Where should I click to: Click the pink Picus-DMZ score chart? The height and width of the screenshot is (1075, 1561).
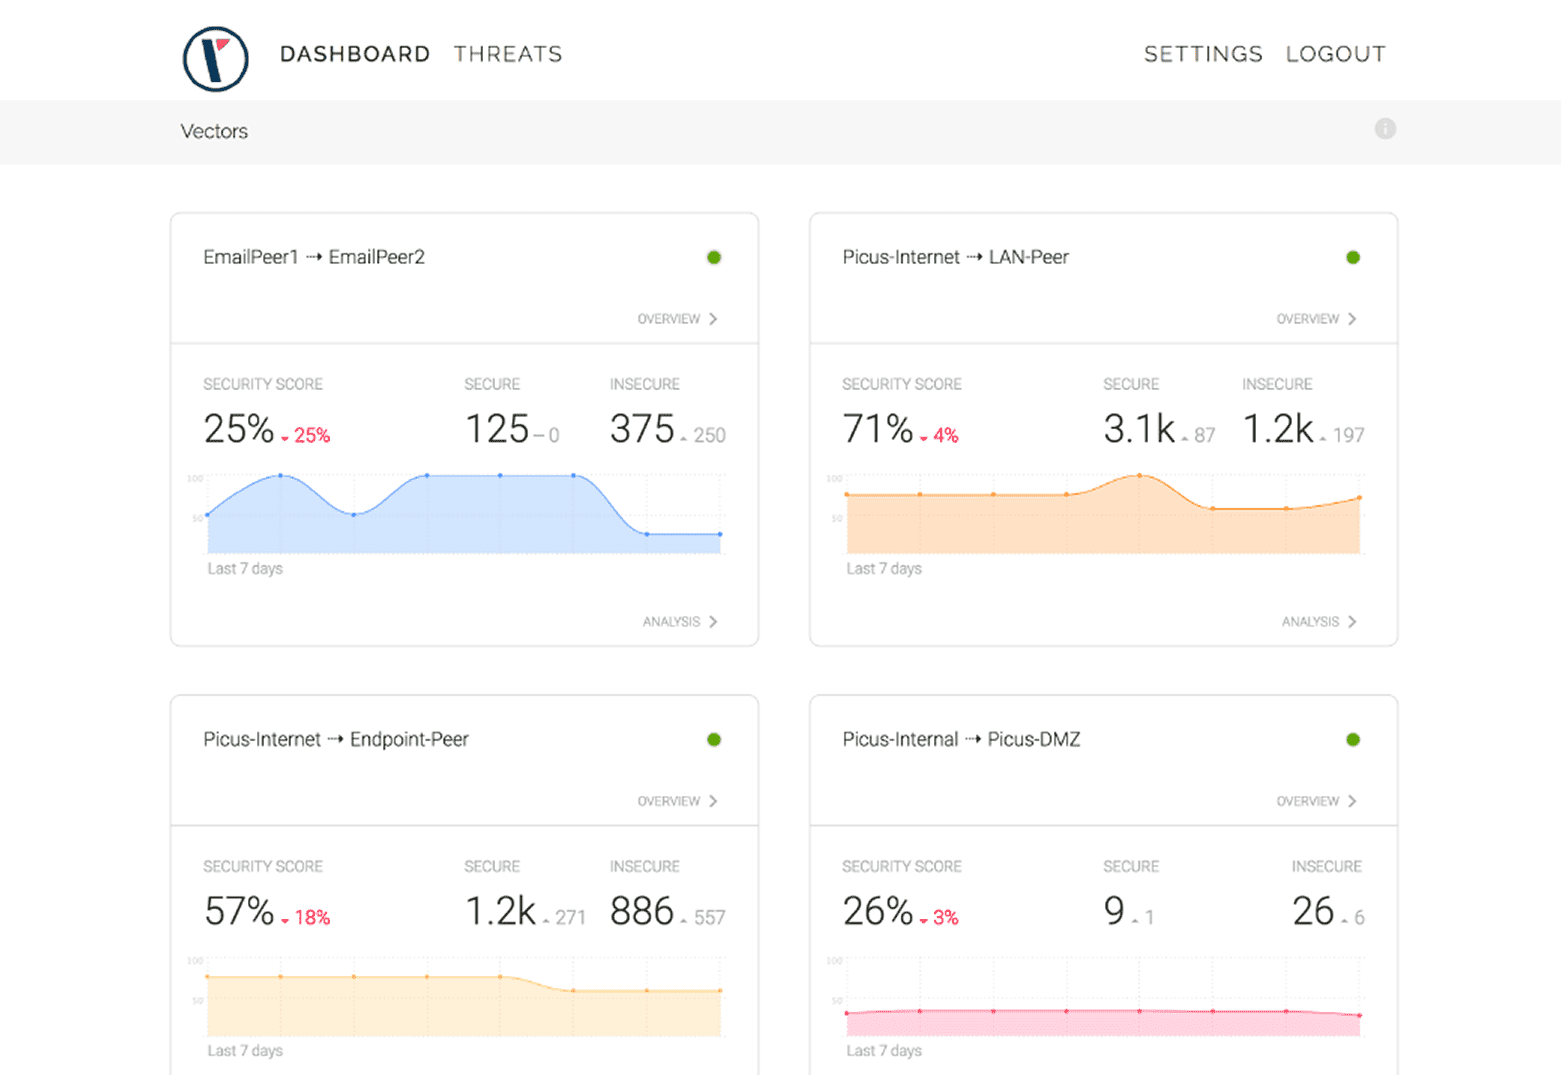1103,1022
